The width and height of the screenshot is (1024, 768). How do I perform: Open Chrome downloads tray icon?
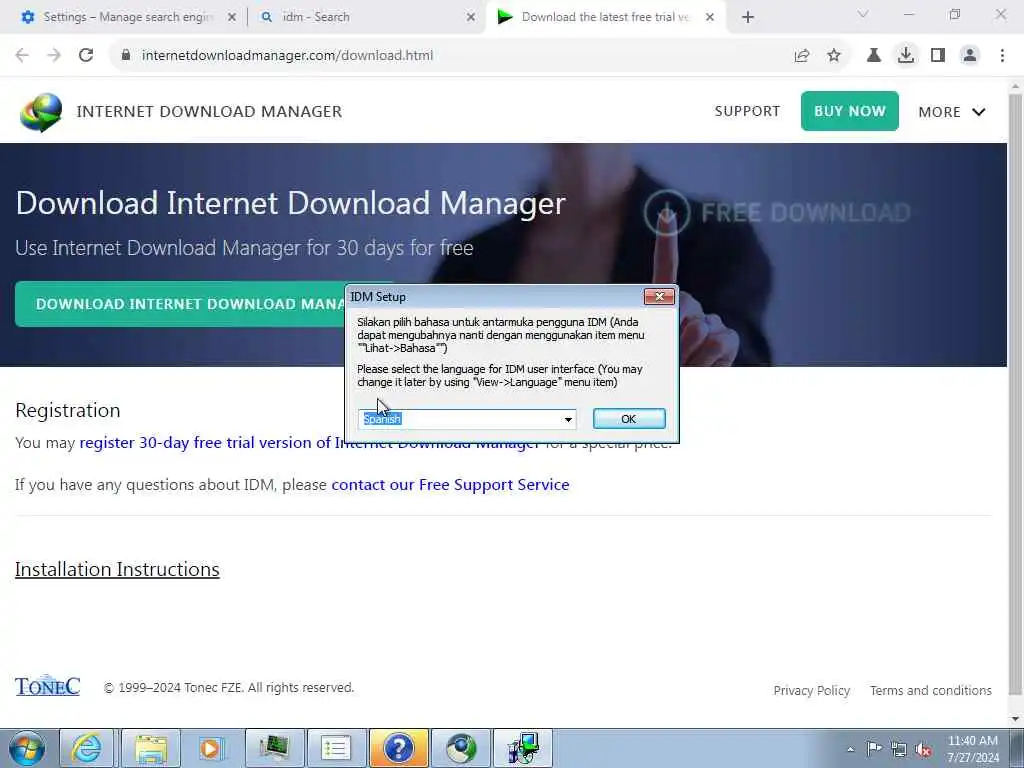[906, 56]
